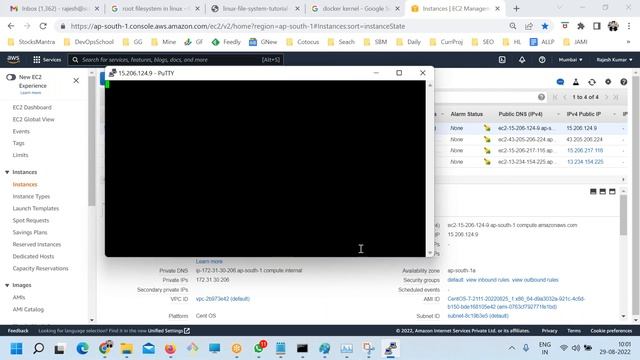Click inside the PuTTY terminal area
This screenshot has height=360, width=640.
265,168
